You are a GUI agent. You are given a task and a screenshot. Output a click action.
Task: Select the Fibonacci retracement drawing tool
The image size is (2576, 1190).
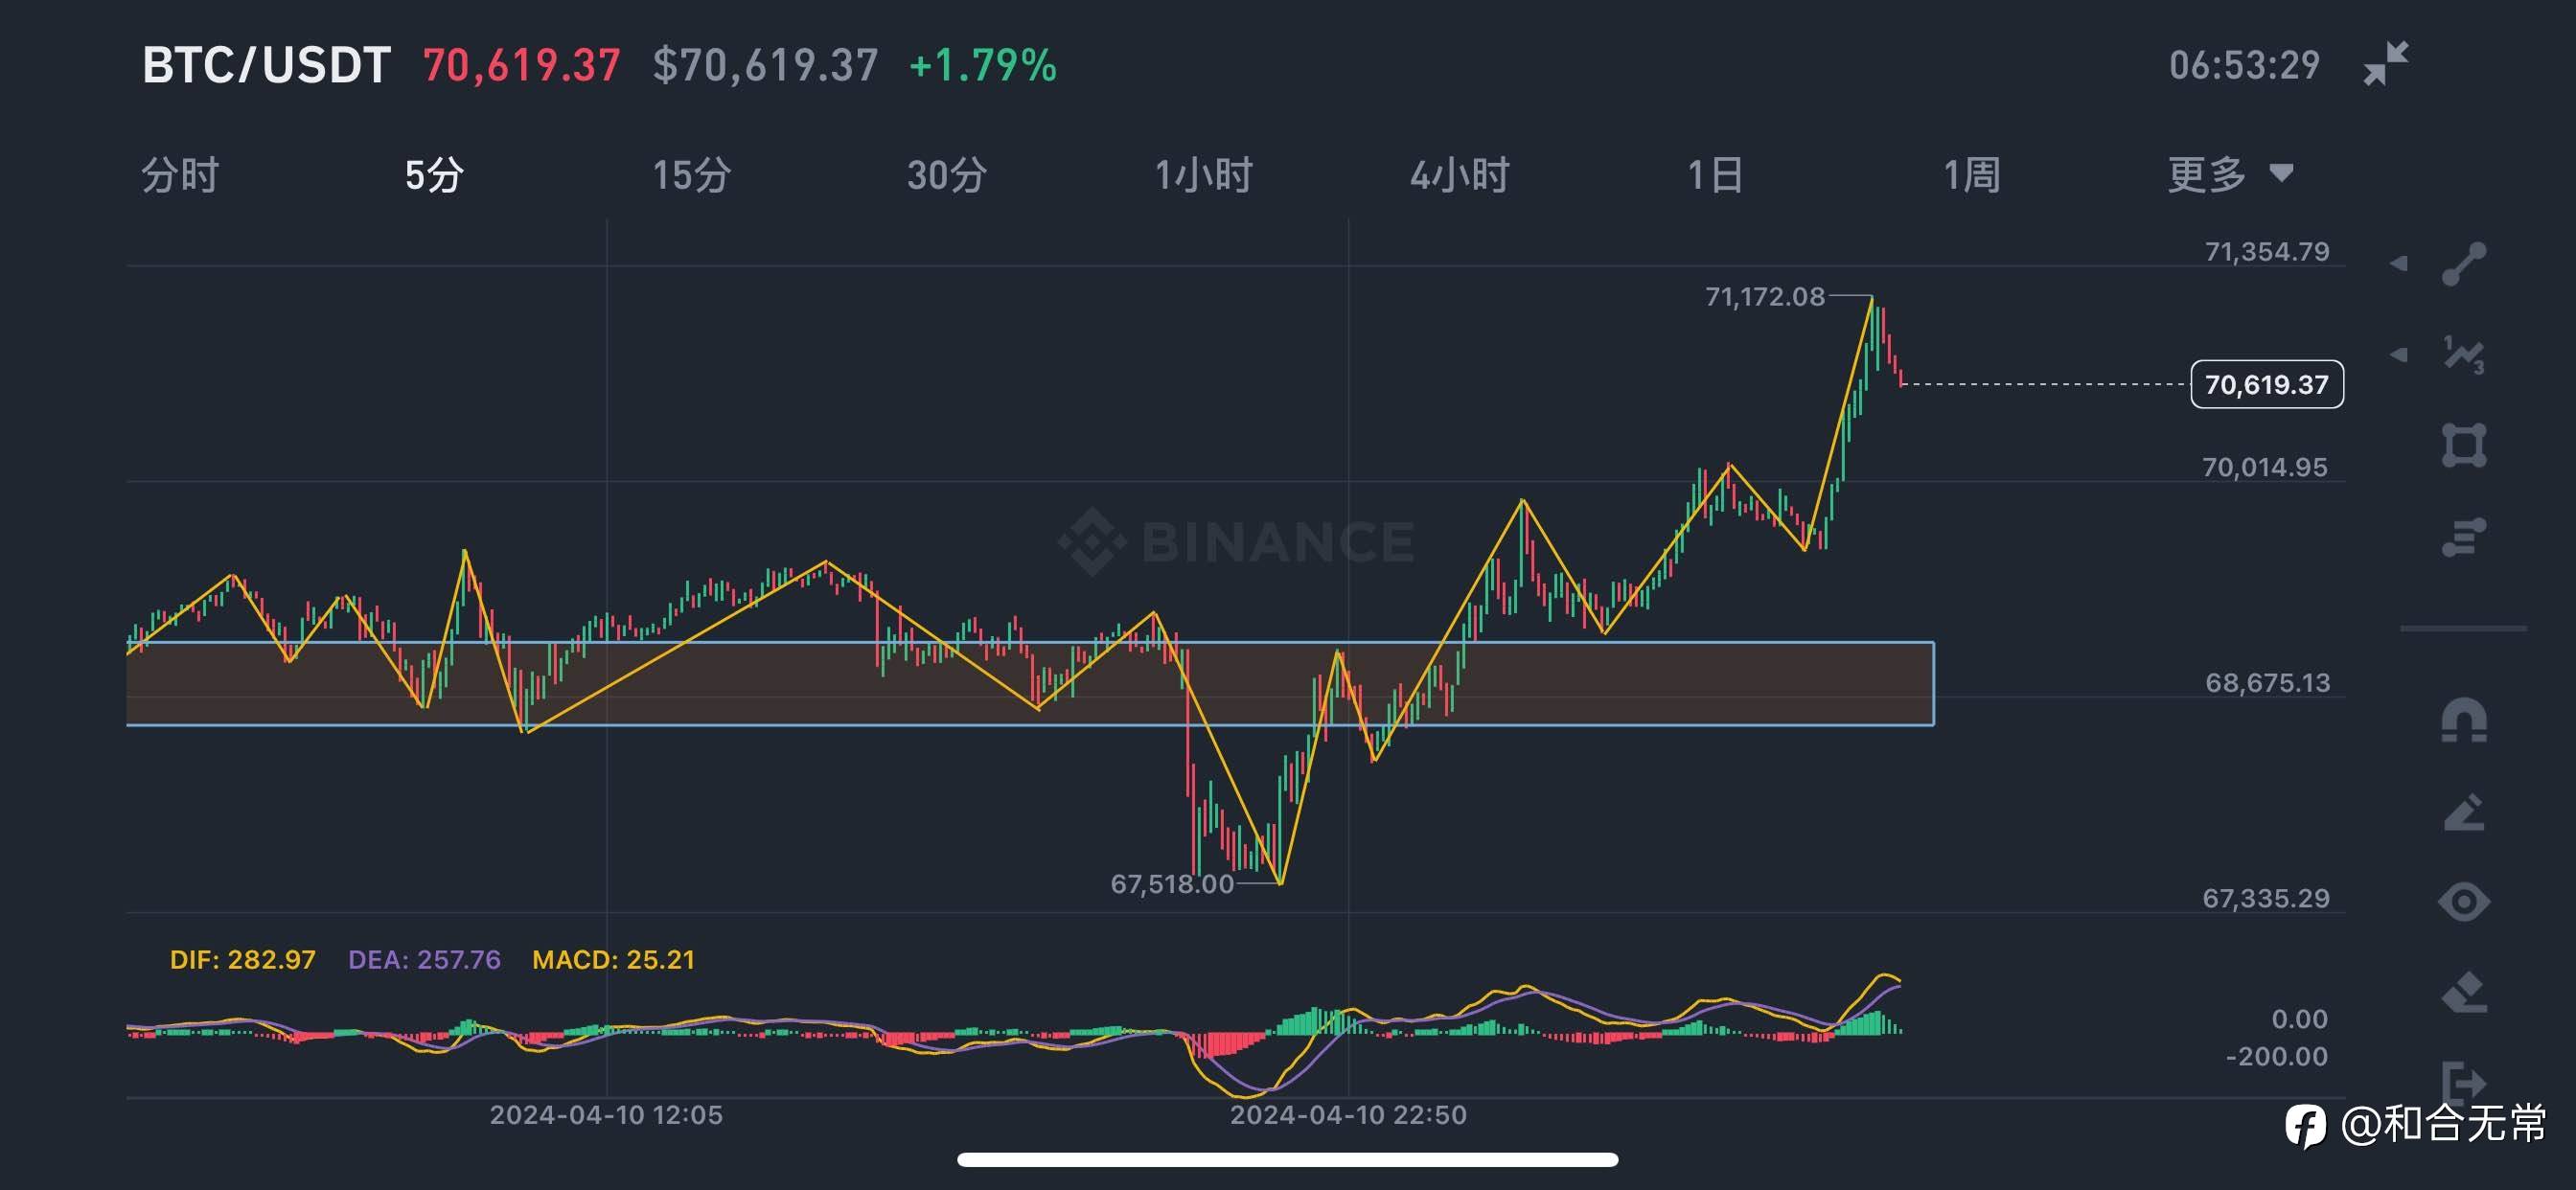[x=2463, y=537]
